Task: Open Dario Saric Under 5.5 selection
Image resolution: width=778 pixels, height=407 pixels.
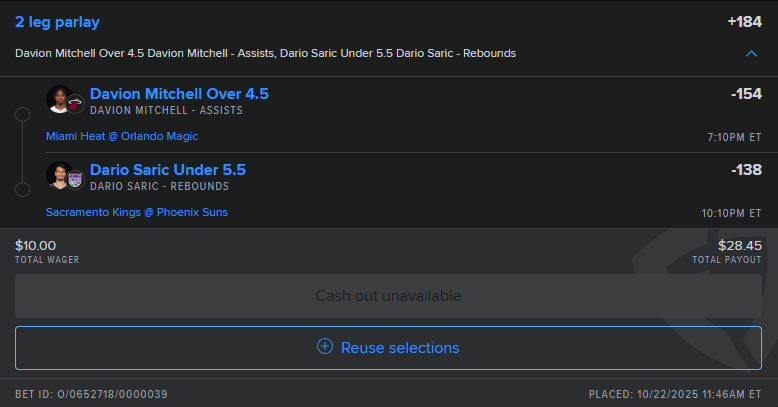Action: (168, 170)
